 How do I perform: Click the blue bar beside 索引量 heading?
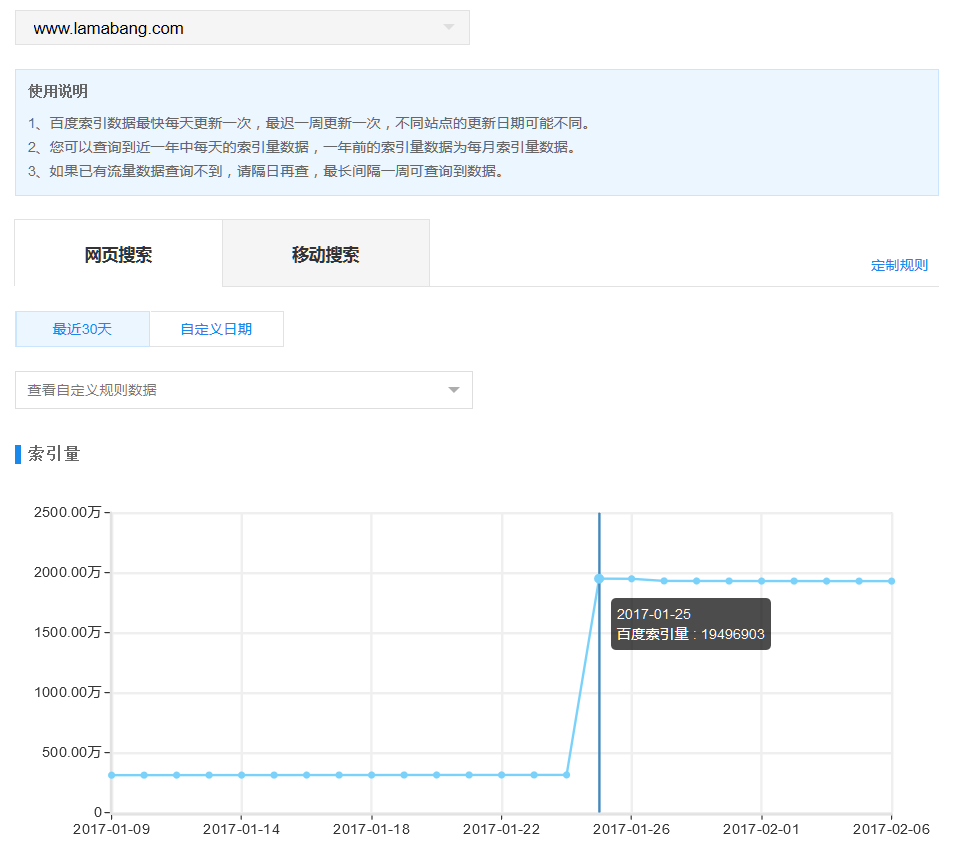[17, 454]
